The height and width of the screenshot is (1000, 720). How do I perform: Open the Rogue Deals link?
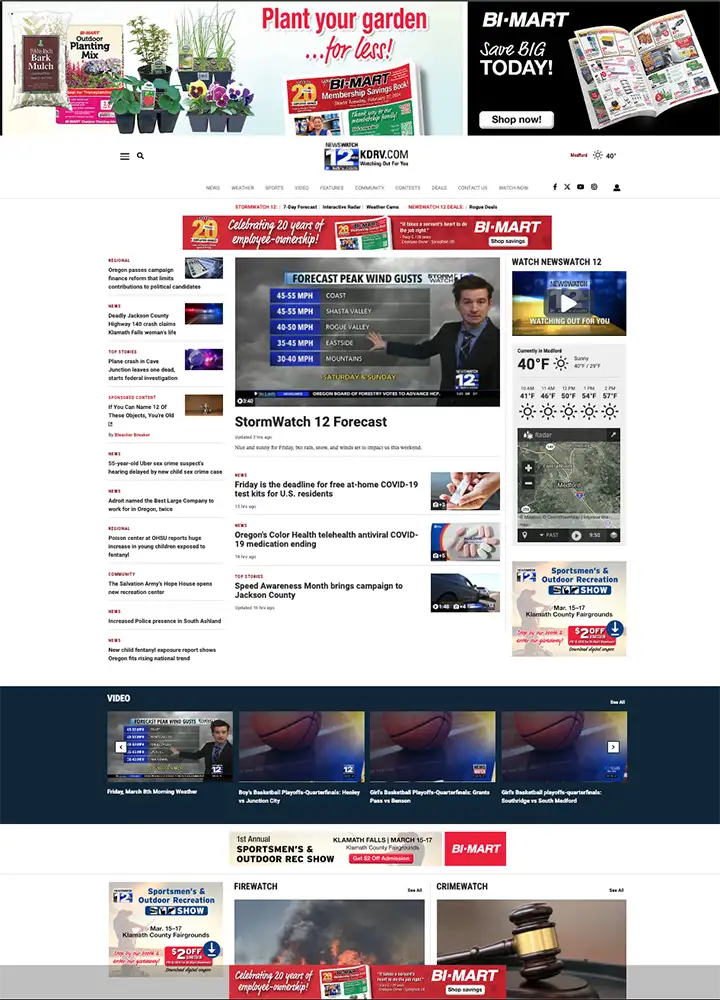[483, 207]
